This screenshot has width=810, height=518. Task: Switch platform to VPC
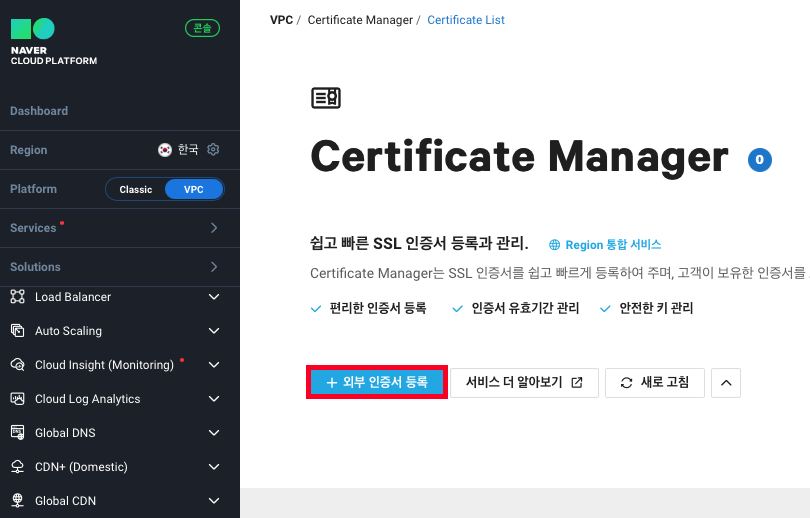[x=194, y=190]
